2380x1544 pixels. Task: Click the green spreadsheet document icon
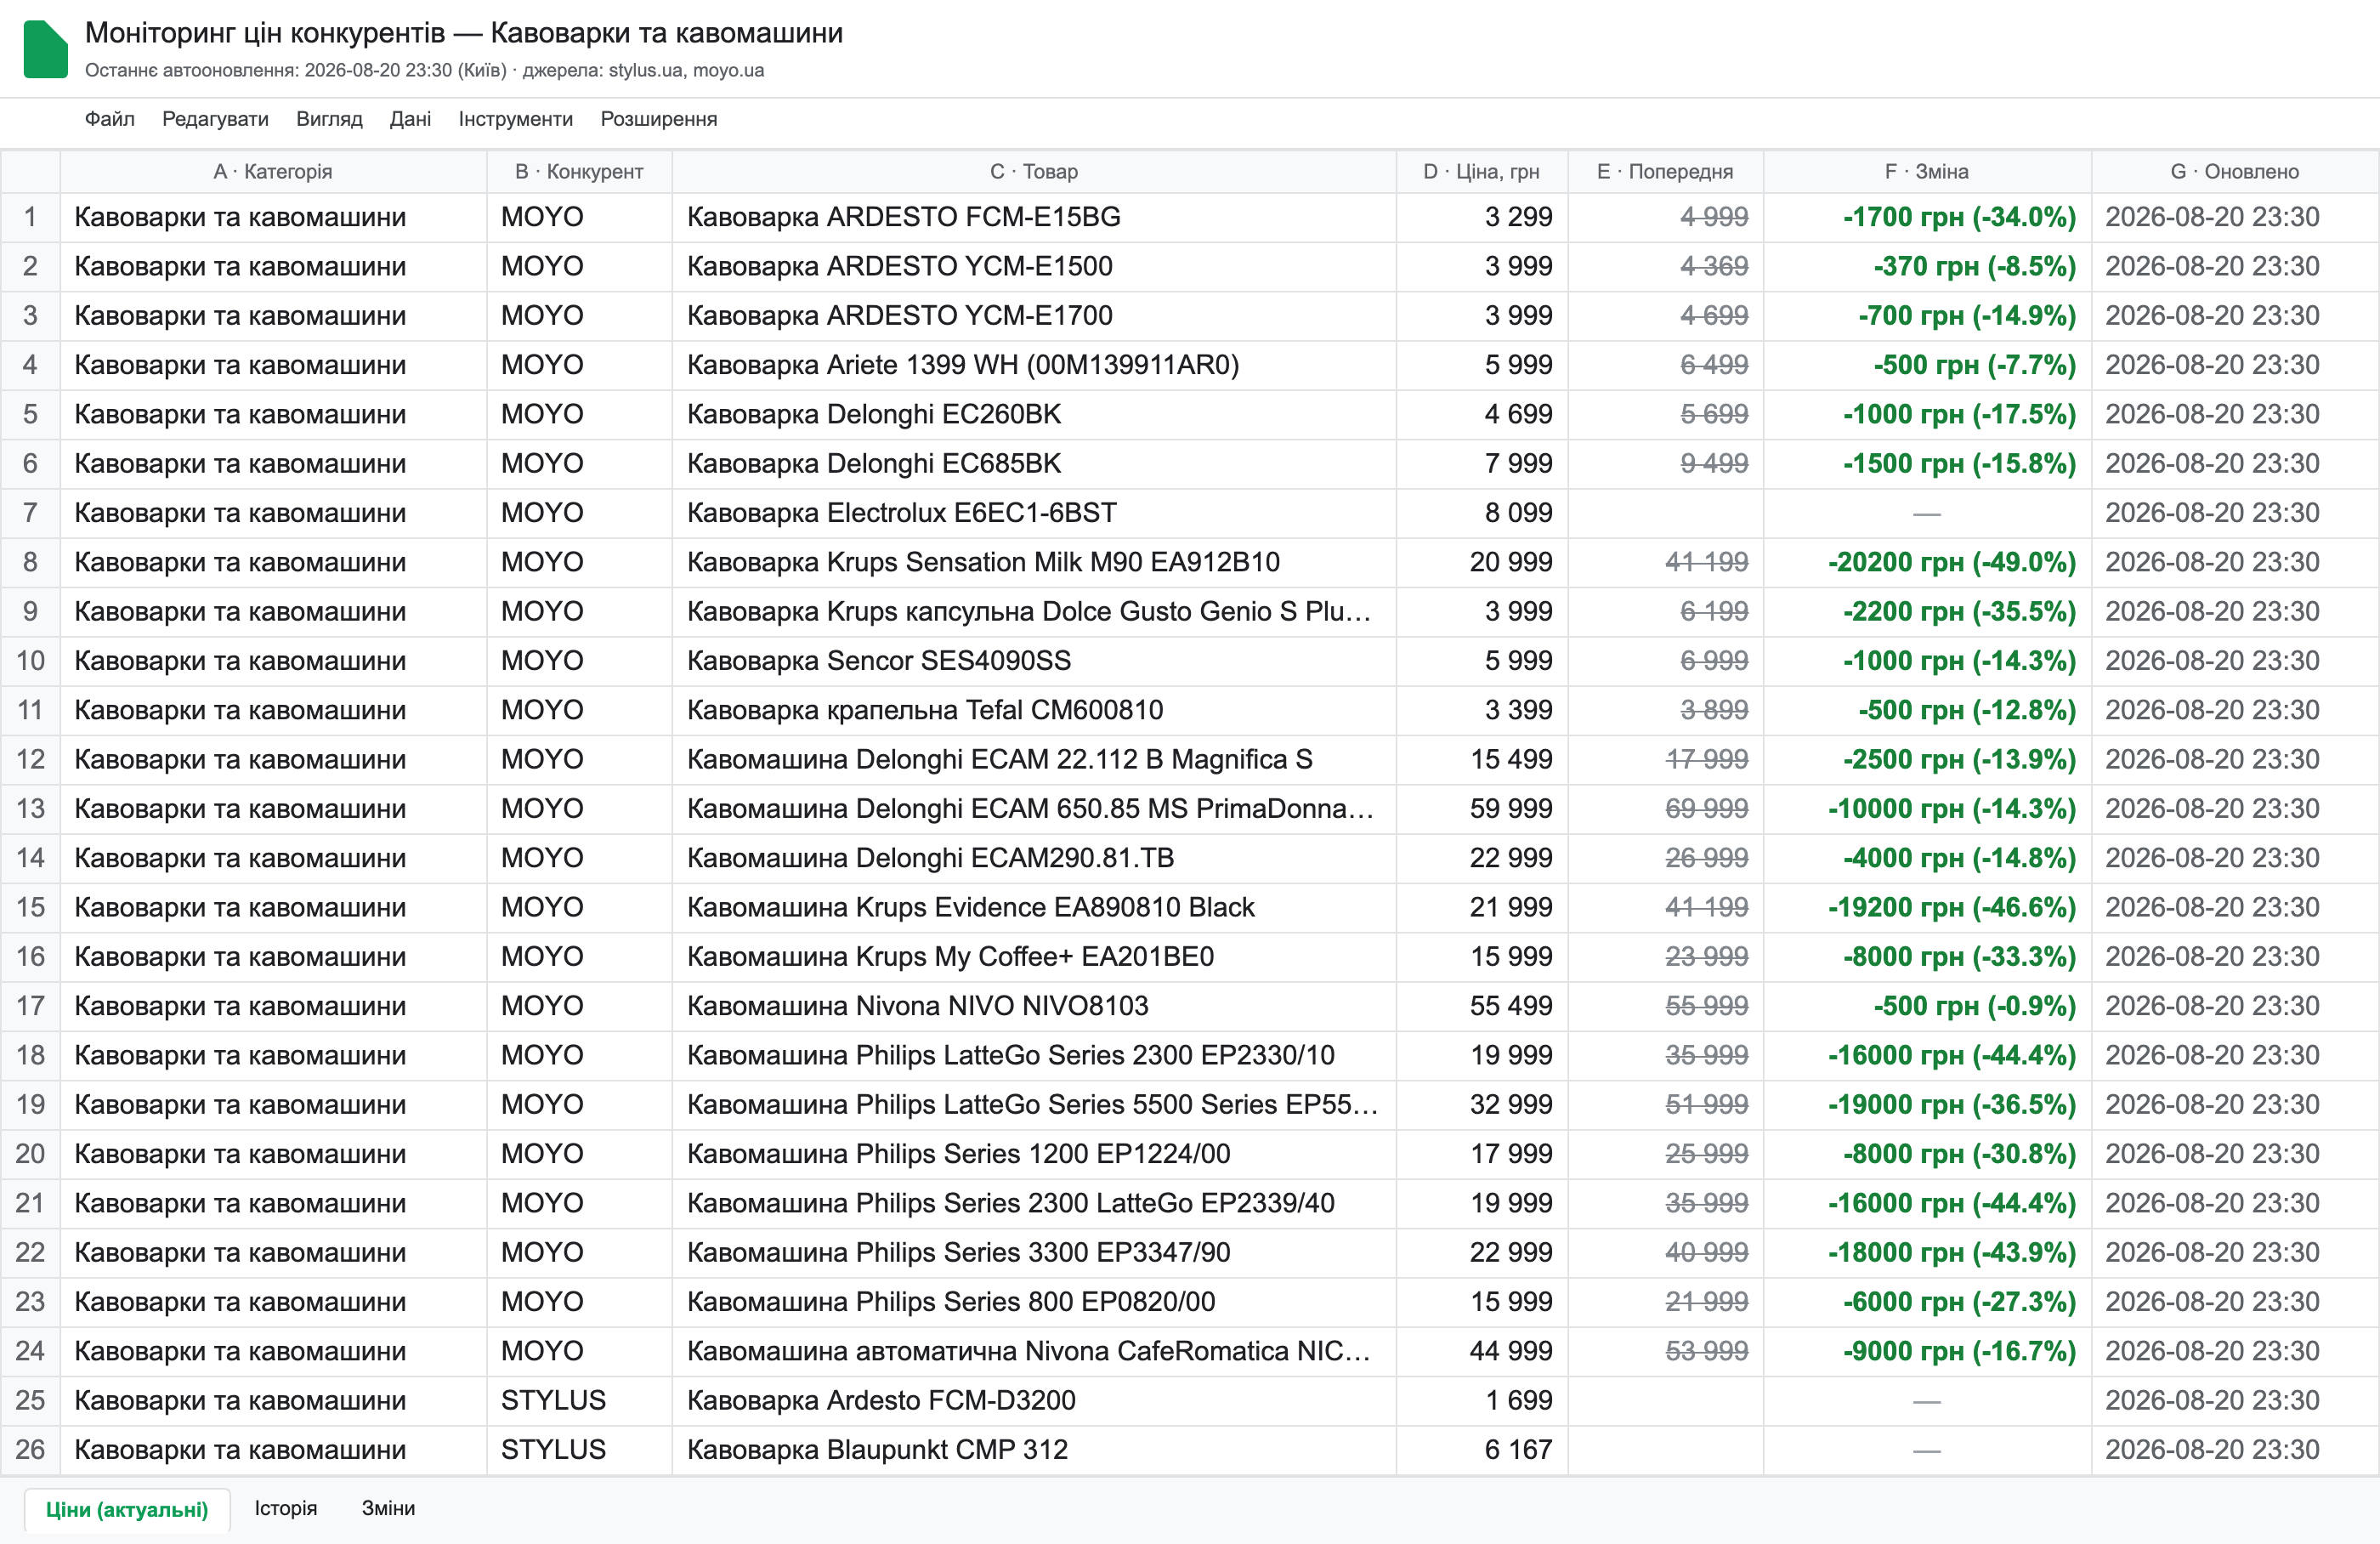(x=45, y=49)
